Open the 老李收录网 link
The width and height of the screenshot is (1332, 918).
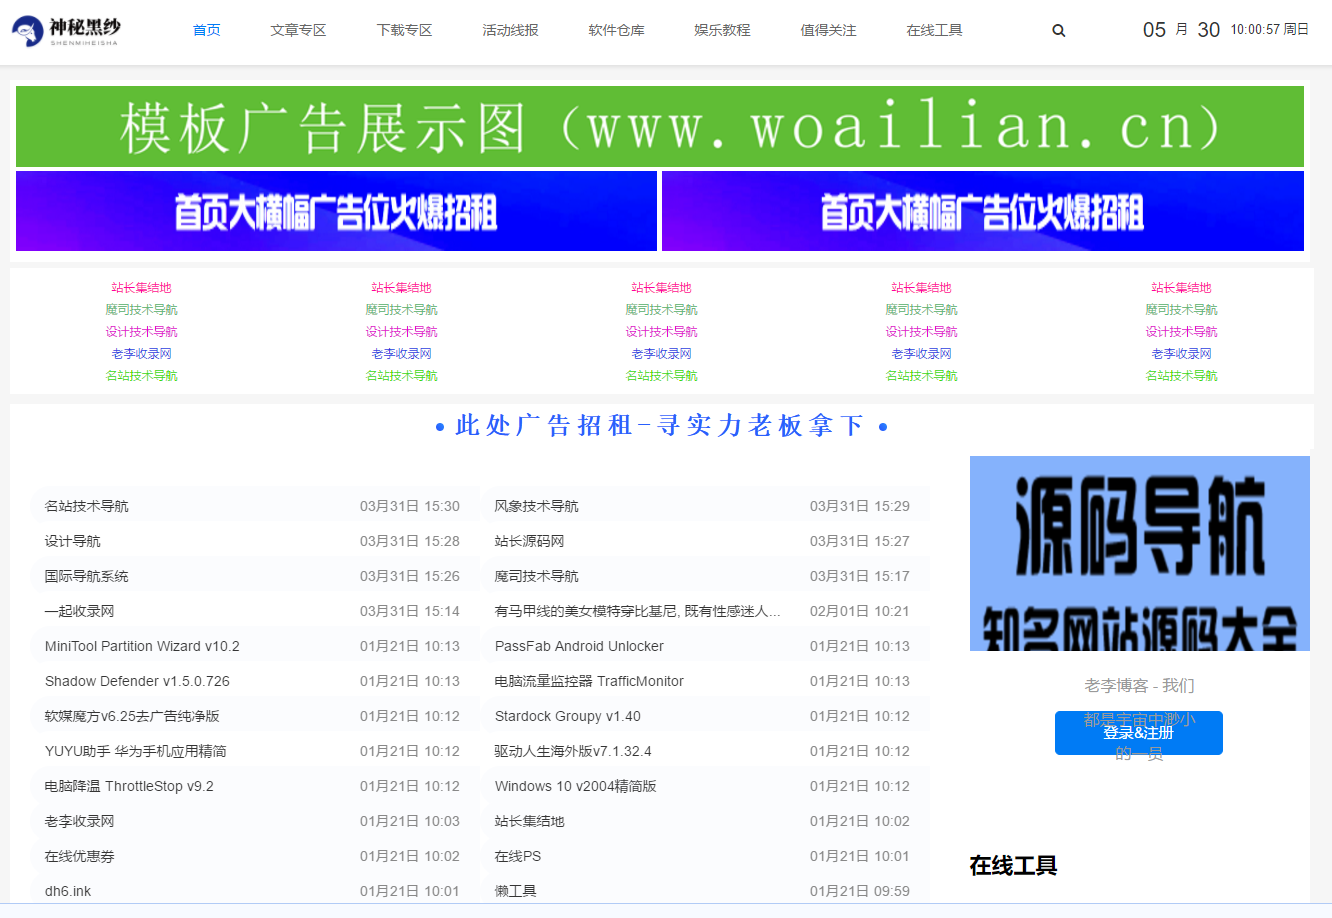tap(141, 353)
